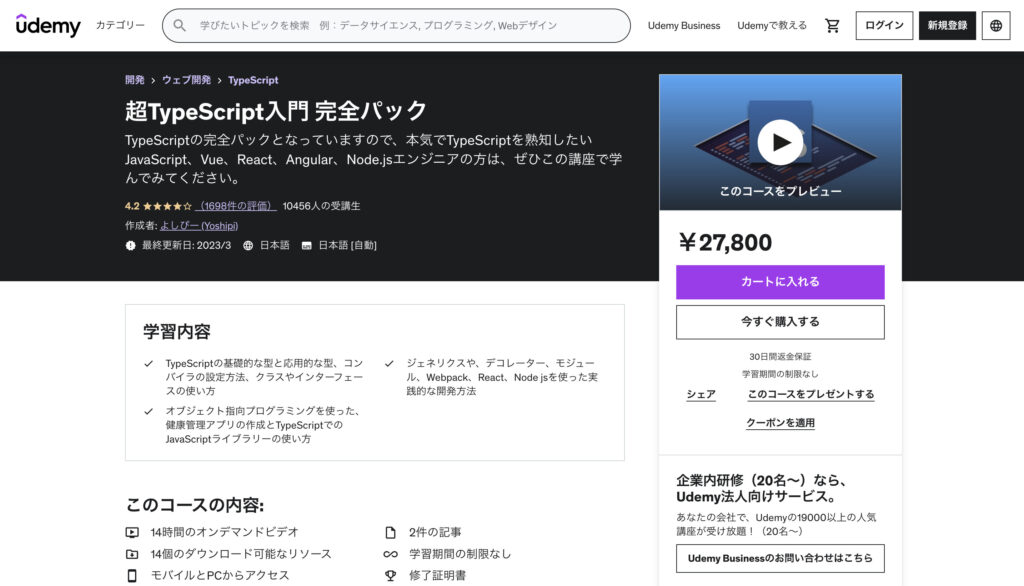The height and width of the screenshot is (586, 1024).
Task: Click 修了証明書 text
Action: coord(438,576)
